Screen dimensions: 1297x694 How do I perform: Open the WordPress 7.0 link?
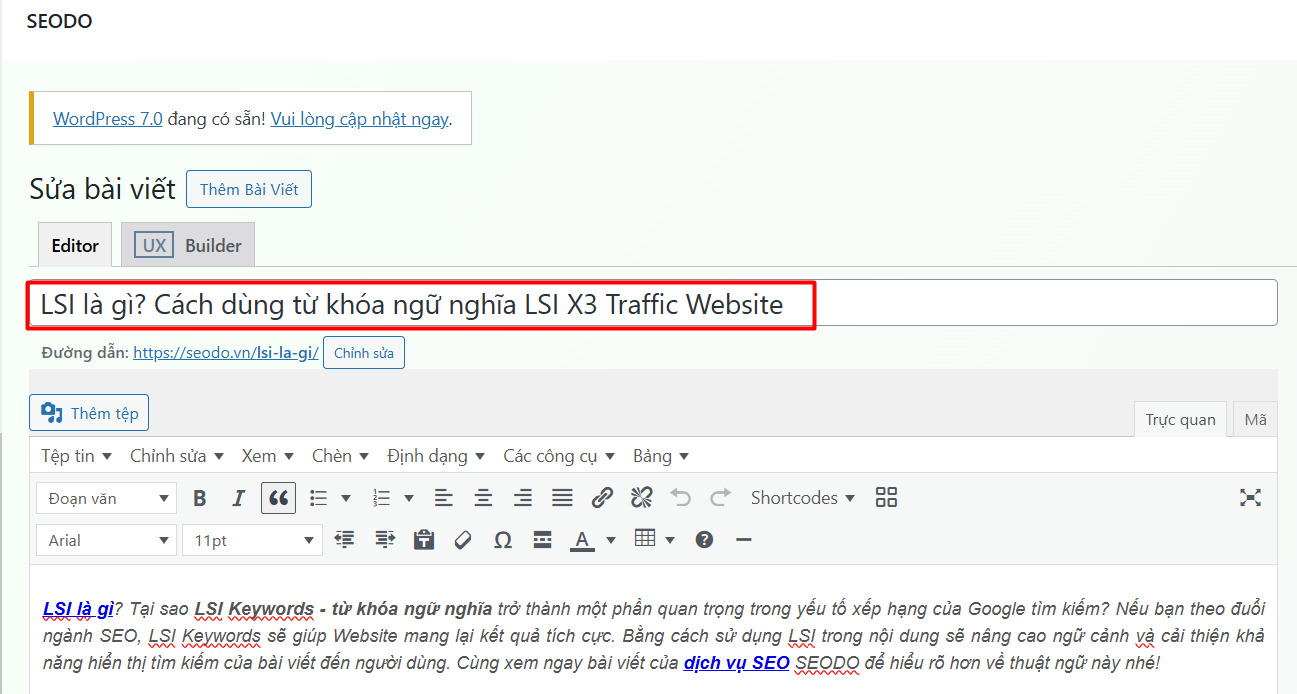[108, 118]
